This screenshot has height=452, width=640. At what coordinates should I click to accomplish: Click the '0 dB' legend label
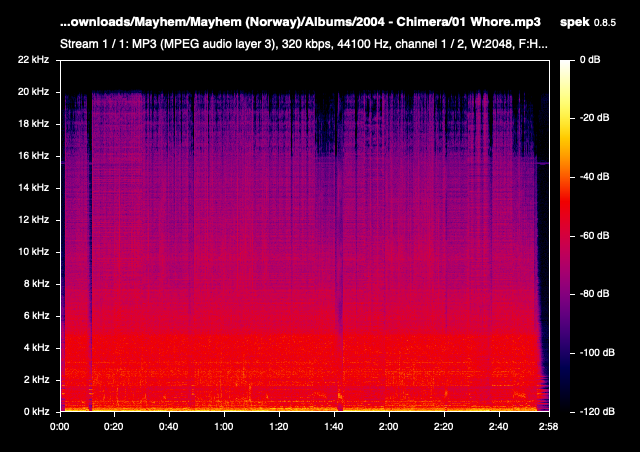pyautogui.click(x=590, y=60)
